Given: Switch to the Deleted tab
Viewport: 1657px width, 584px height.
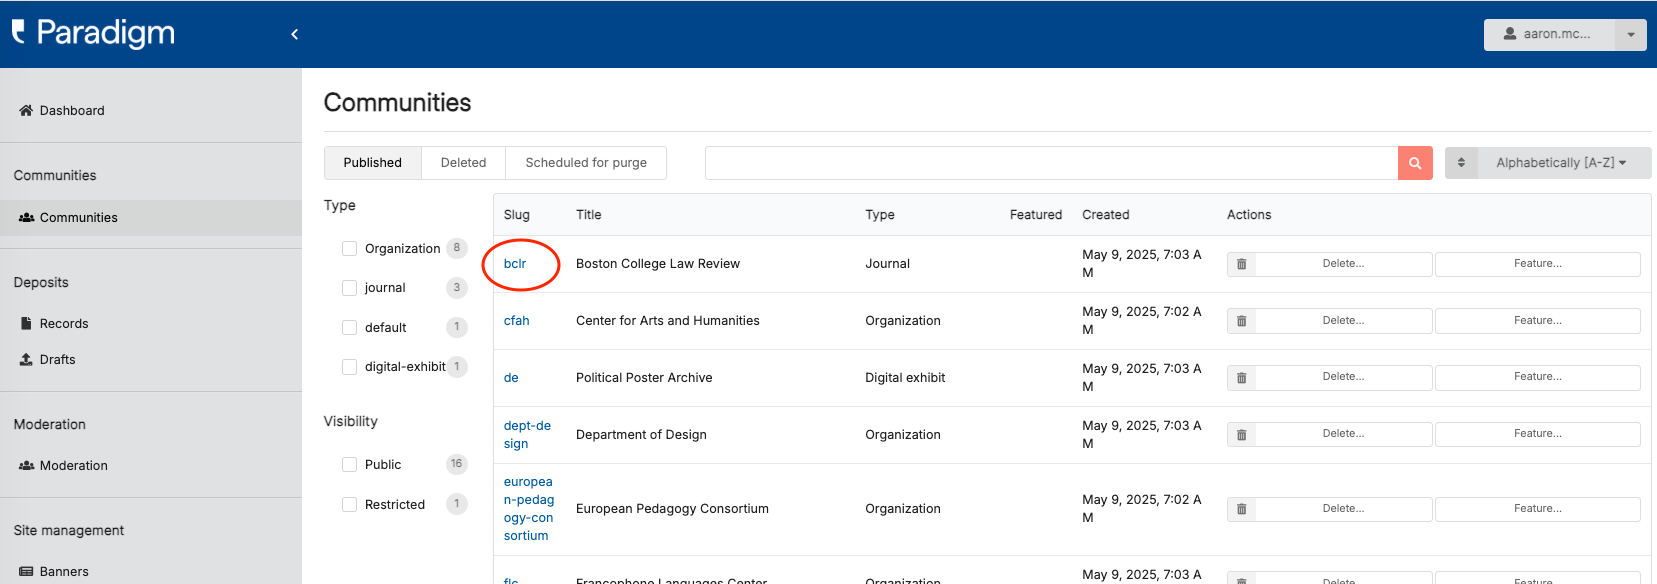Looking at the screenshot, I should point(464,163).
